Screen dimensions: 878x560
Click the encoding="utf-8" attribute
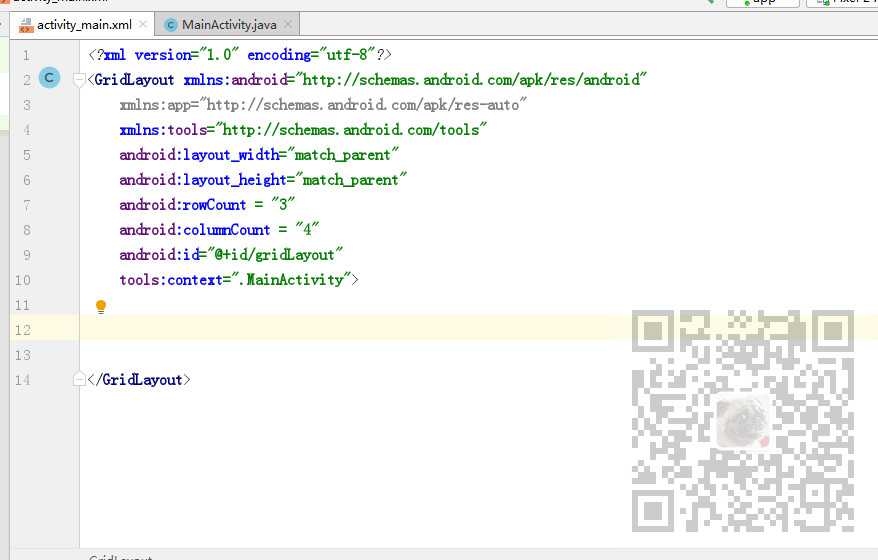pos(311,55)
